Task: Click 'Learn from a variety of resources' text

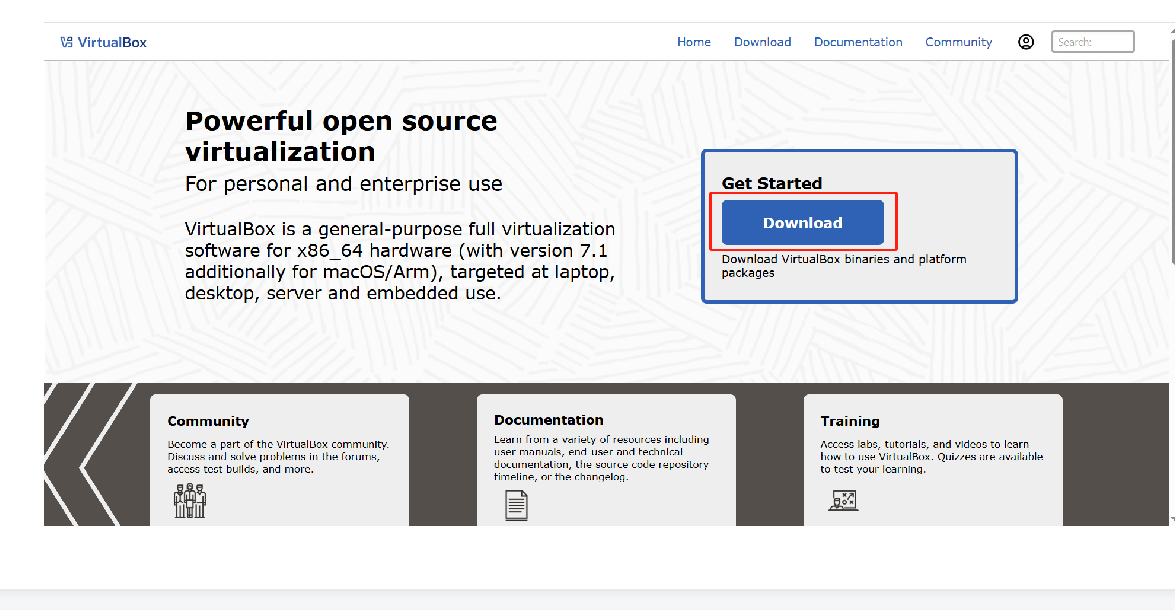Action: 602,458
